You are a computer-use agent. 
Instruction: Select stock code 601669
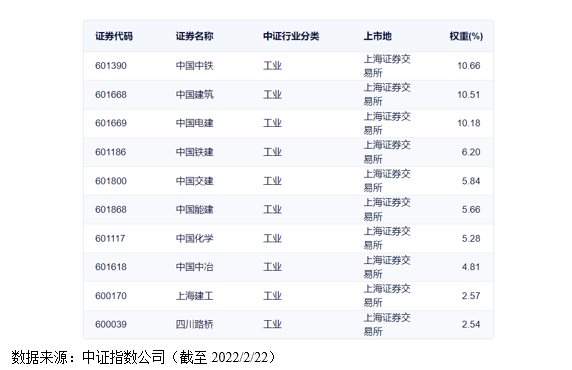111,123
